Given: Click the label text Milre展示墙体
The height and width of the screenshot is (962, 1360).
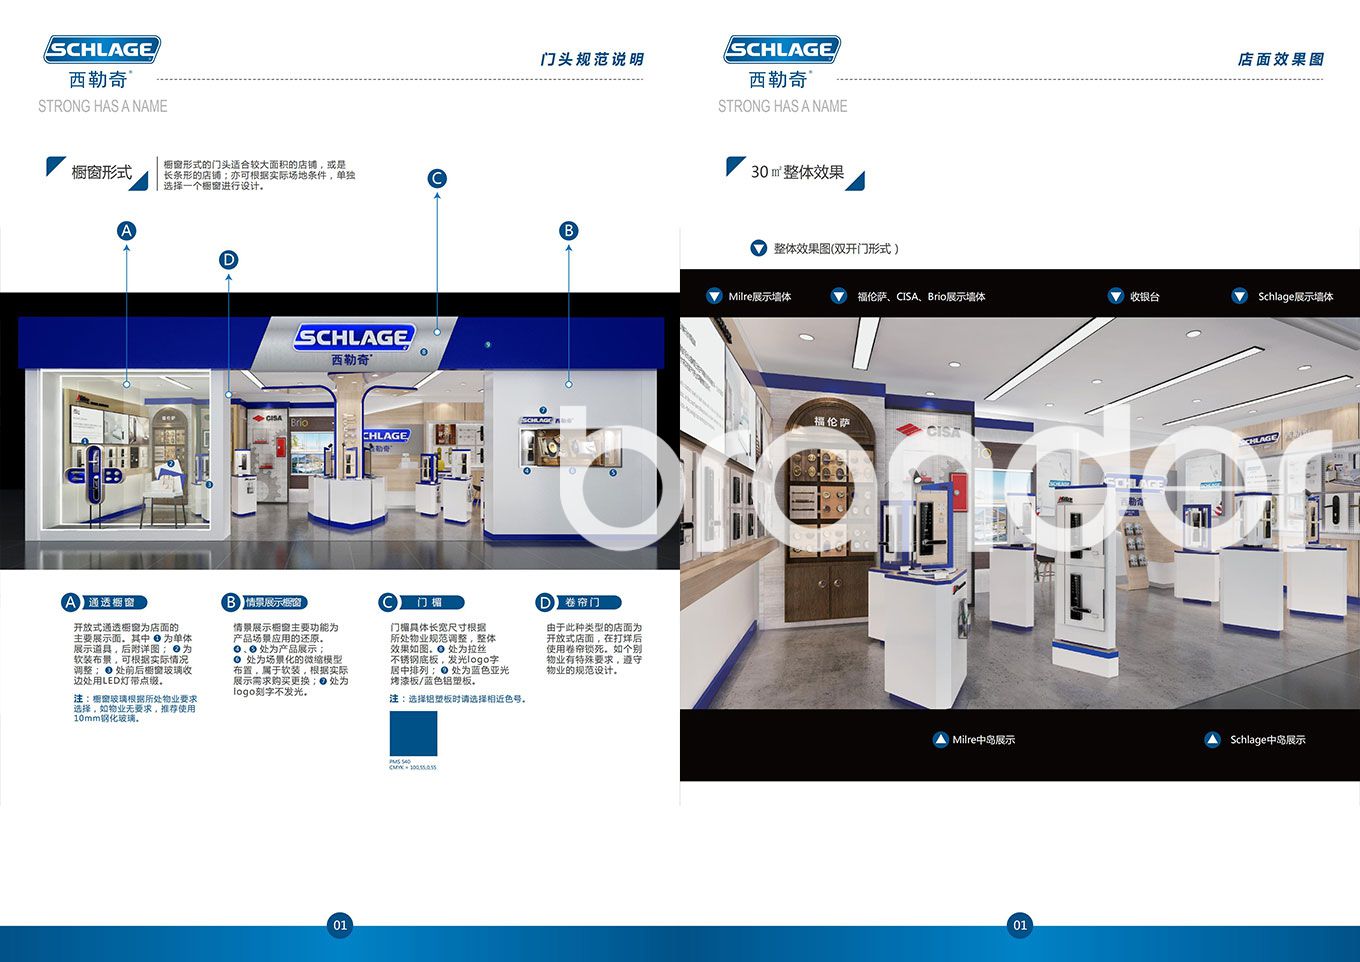Looking at the screenshot, I should point(760,297).
